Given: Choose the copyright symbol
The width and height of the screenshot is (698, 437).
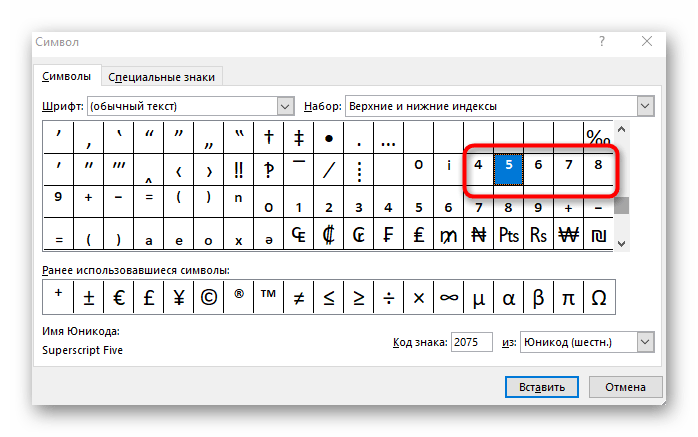Looking at the screenshot, I should pyautogui.click(x=209, y=297).
